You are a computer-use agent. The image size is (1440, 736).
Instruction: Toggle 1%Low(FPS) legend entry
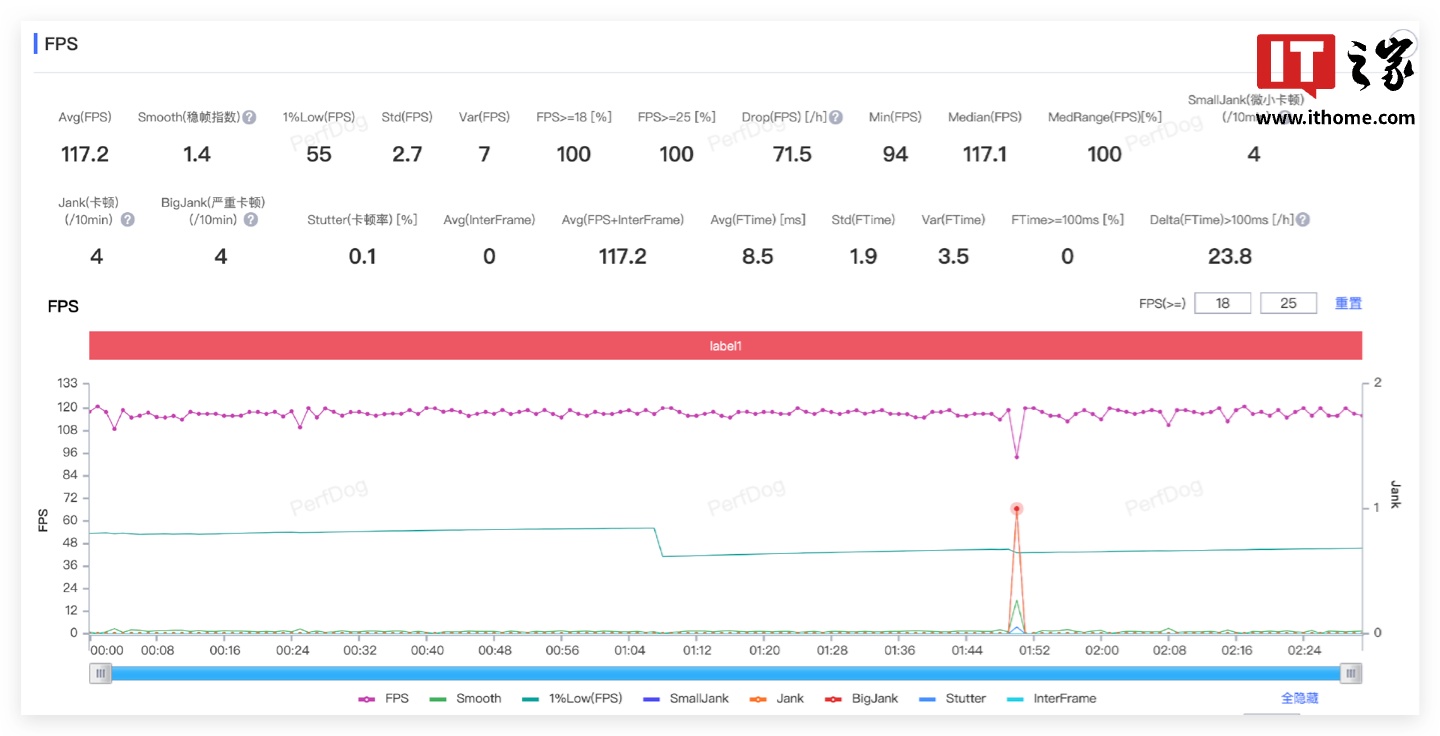coord(572,698)
